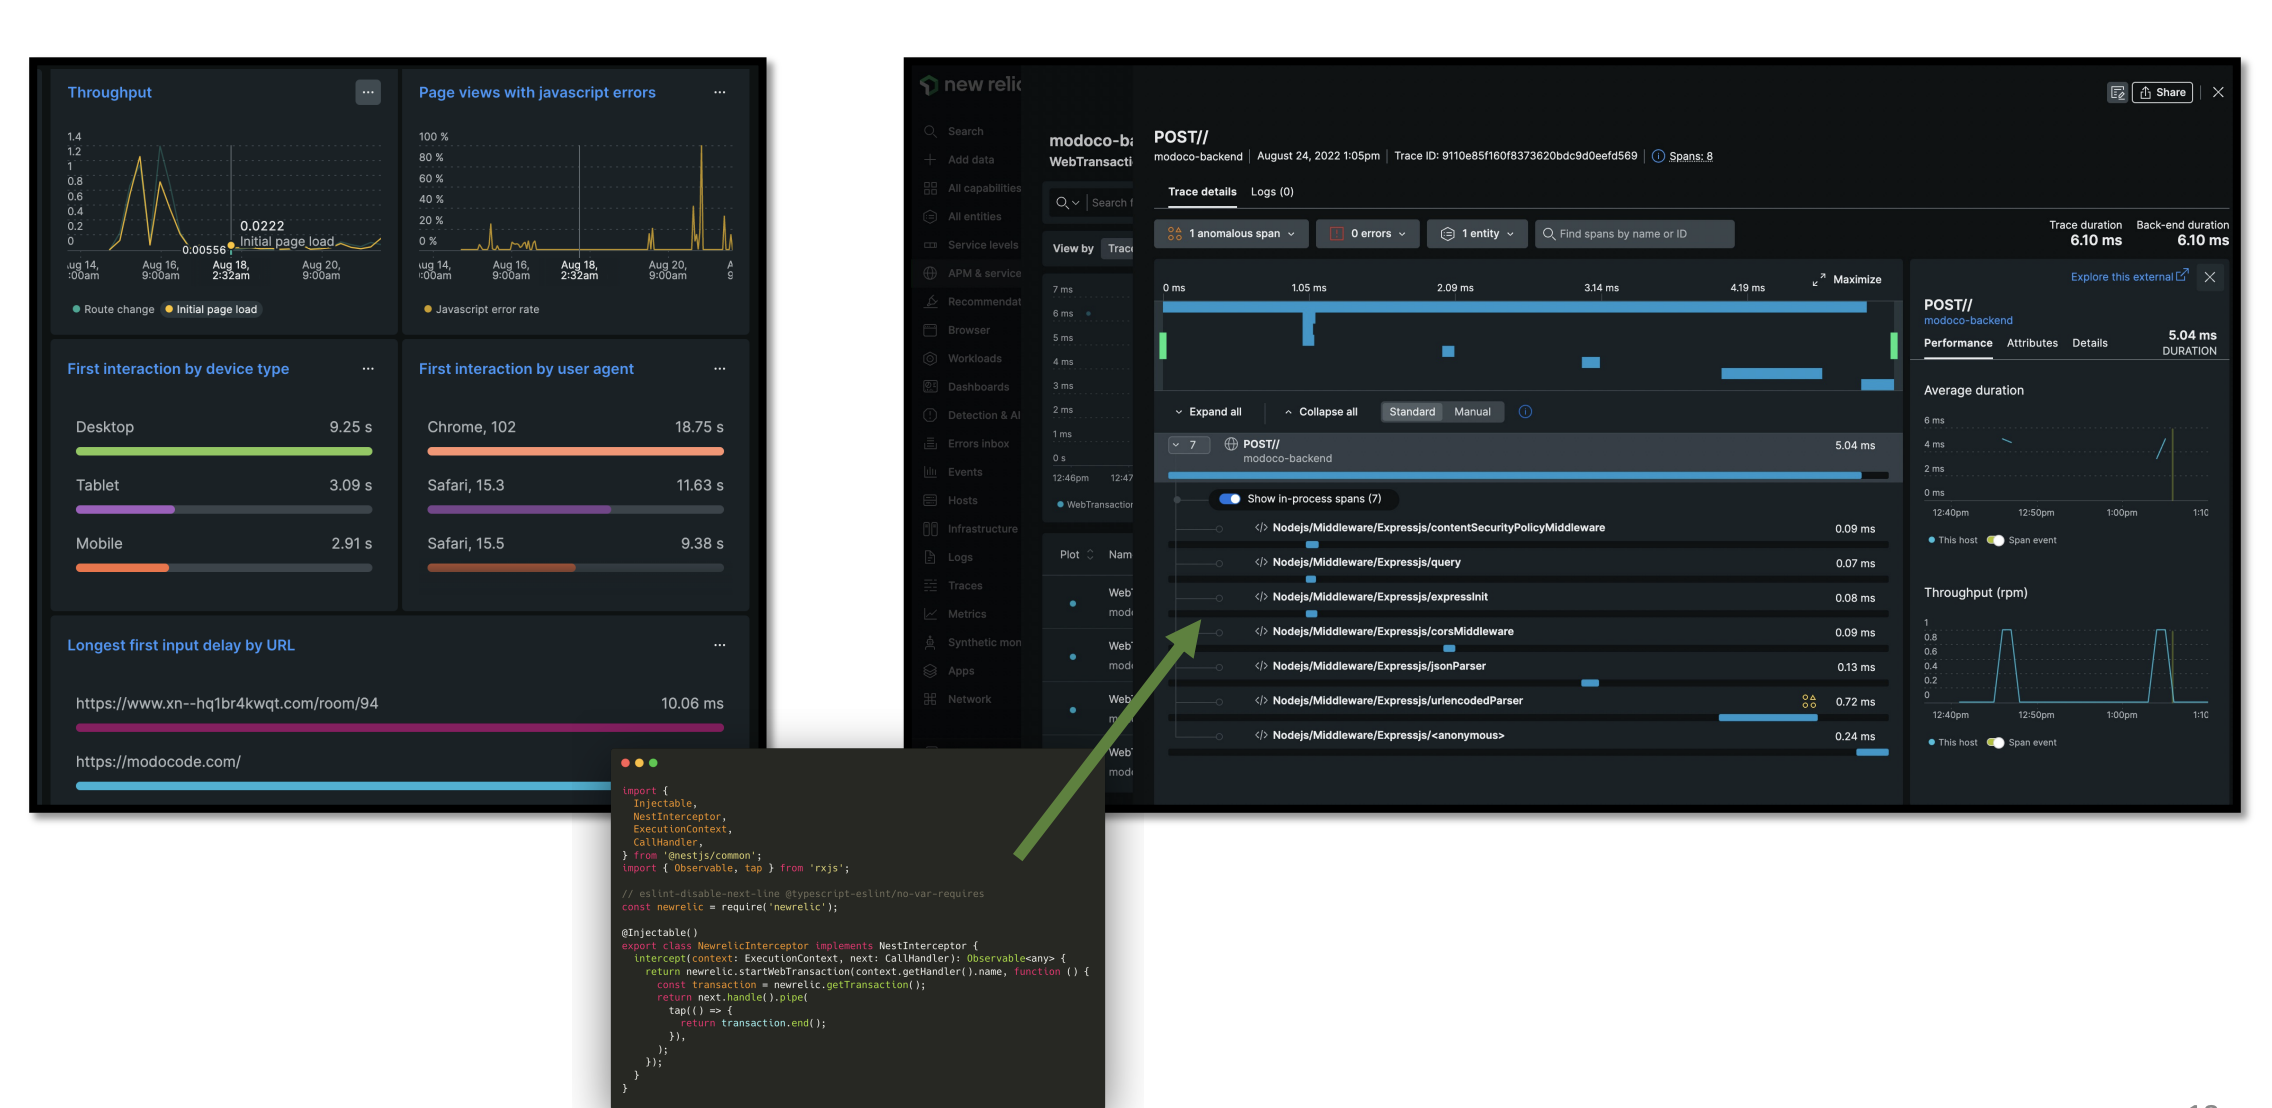The image size is (2272, 1108).
Task: Switch to the Logs (0) tab
Action: coord(1272,192)
